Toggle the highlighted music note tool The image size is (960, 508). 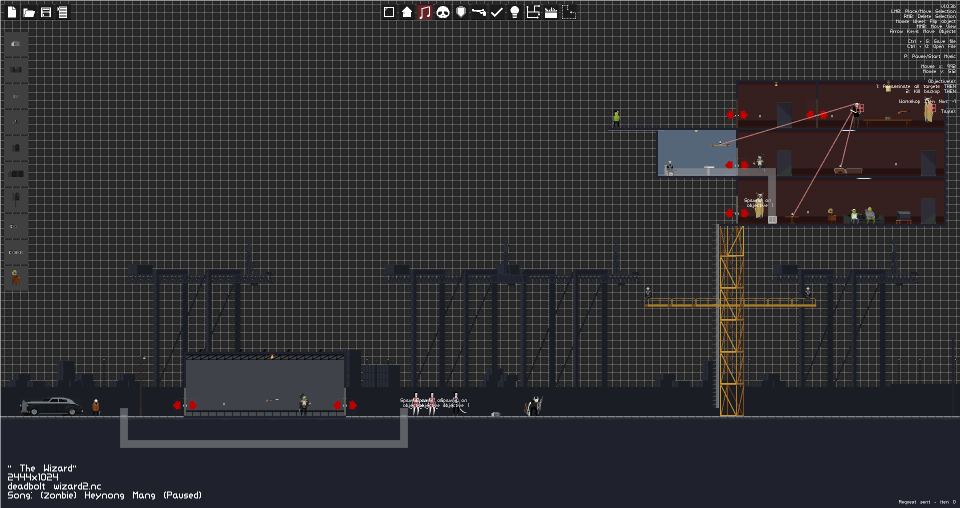[425, 12]
